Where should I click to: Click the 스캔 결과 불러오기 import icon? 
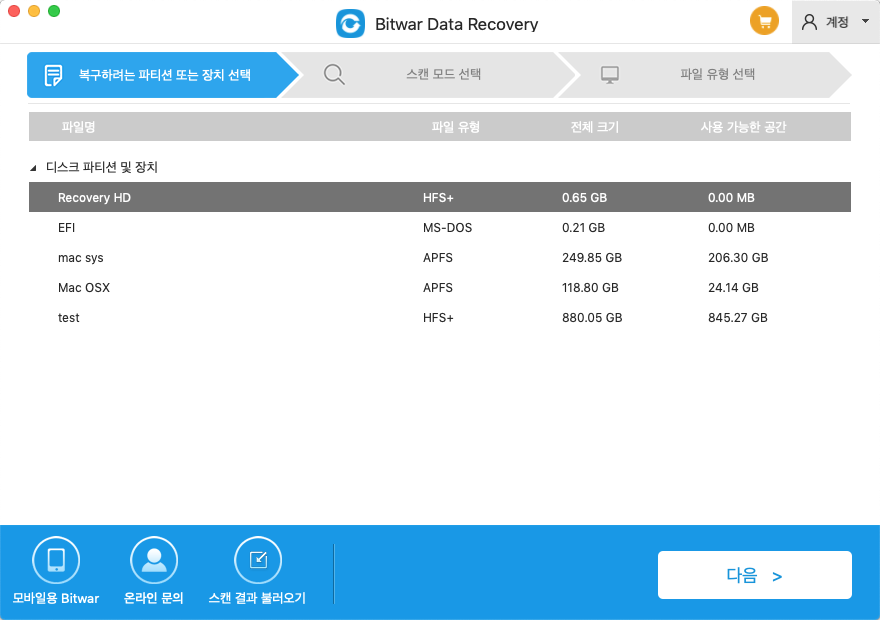pyautogui.click(x=258, y=560)
